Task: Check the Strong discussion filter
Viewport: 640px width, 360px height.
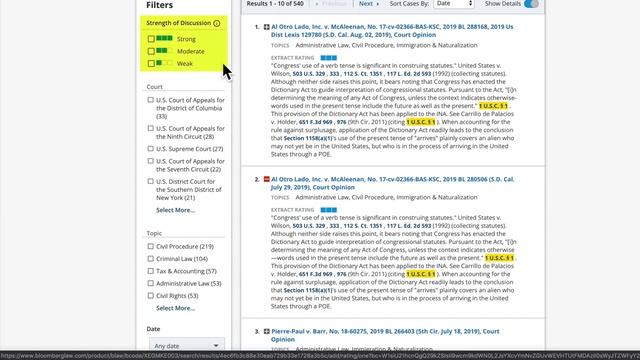Action: point(151,39)
